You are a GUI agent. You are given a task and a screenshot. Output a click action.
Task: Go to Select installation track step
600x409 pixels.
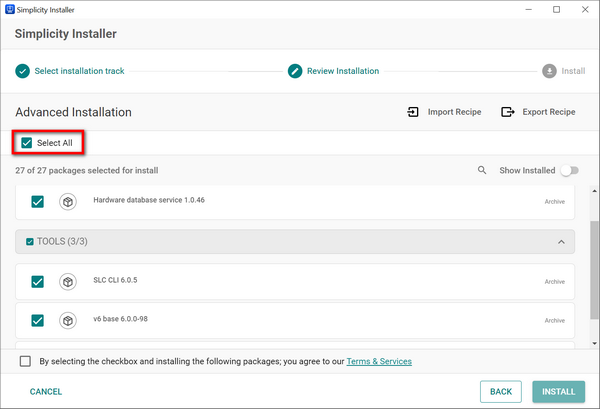point(79,71)
